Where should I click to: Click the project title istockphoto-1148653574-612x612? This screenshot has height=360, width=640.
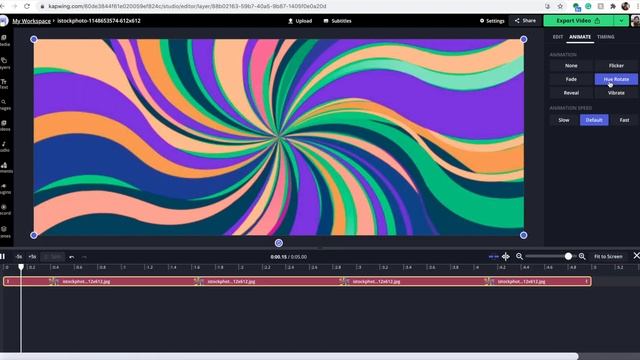[x=98, y=21]
